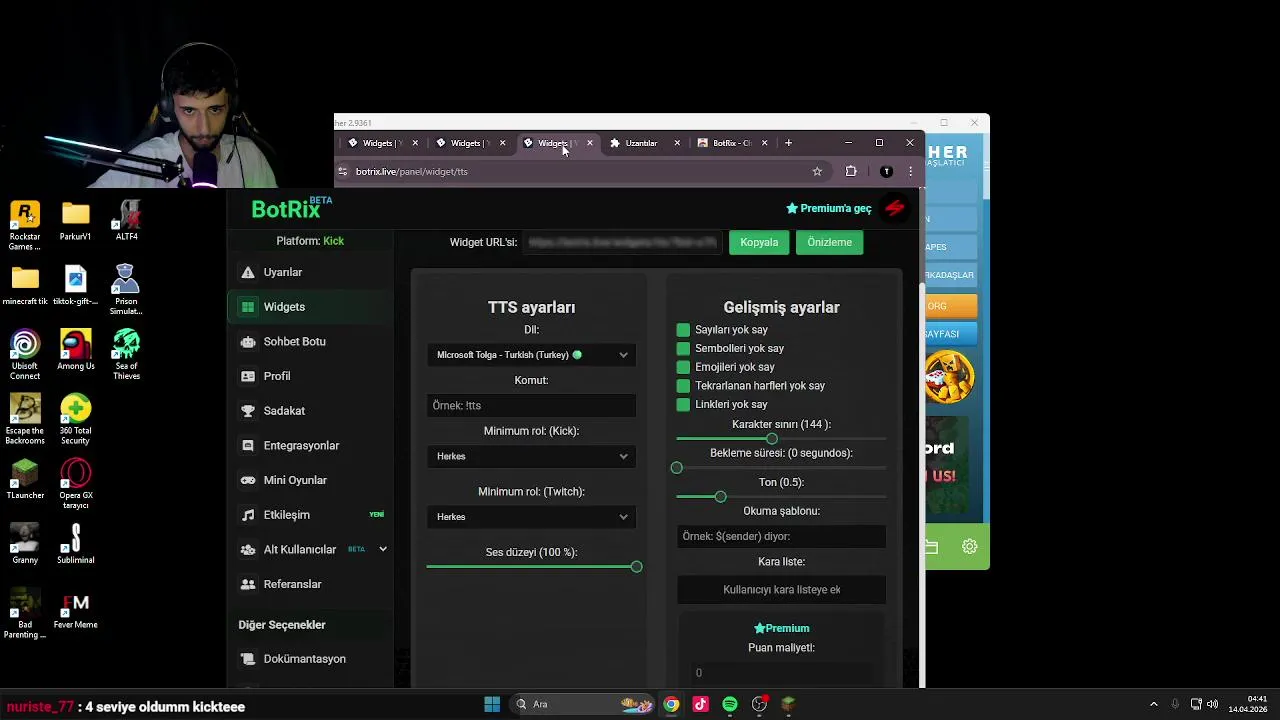Close the Uzantılar tab

coord(677,143)
